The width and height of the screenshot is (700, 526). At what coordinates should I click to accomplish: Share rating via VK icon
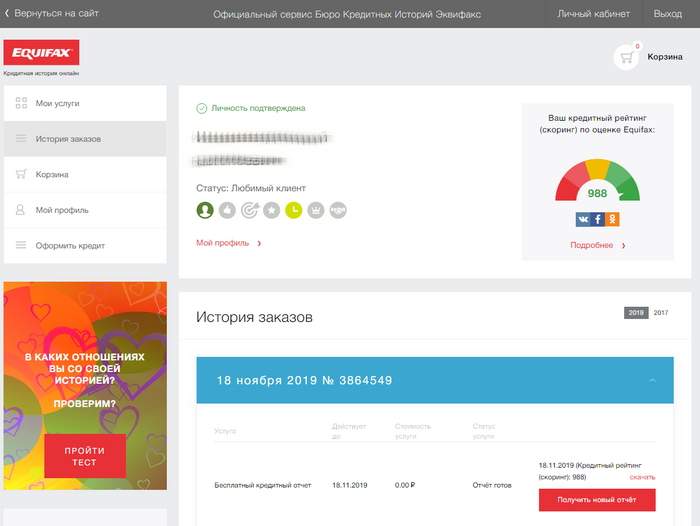tap(583, 219)
